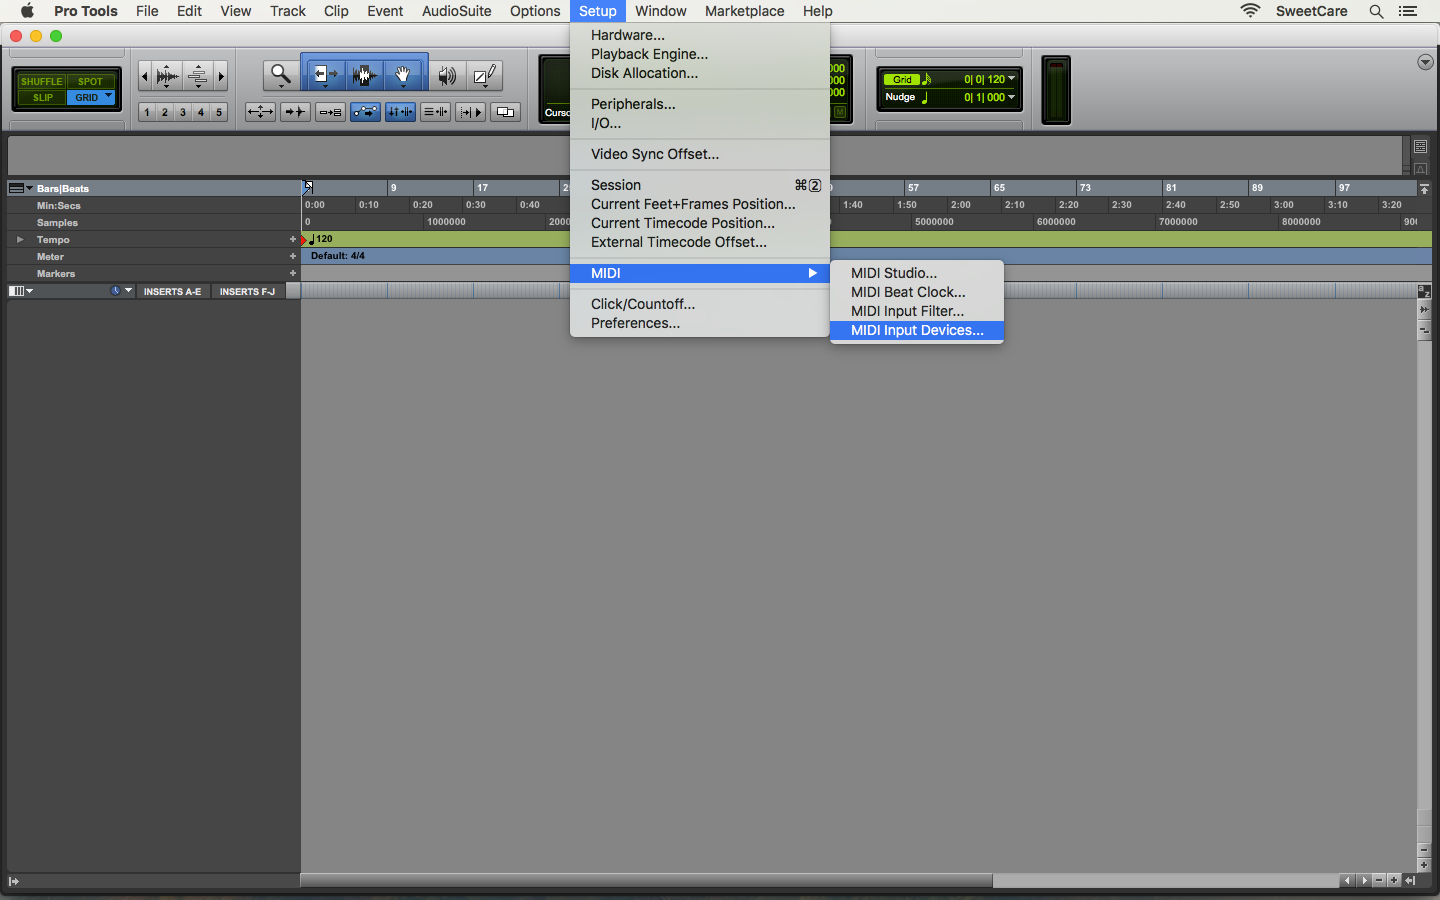Recall zoom preset 5
The image size is (1440, 900).
219,112
